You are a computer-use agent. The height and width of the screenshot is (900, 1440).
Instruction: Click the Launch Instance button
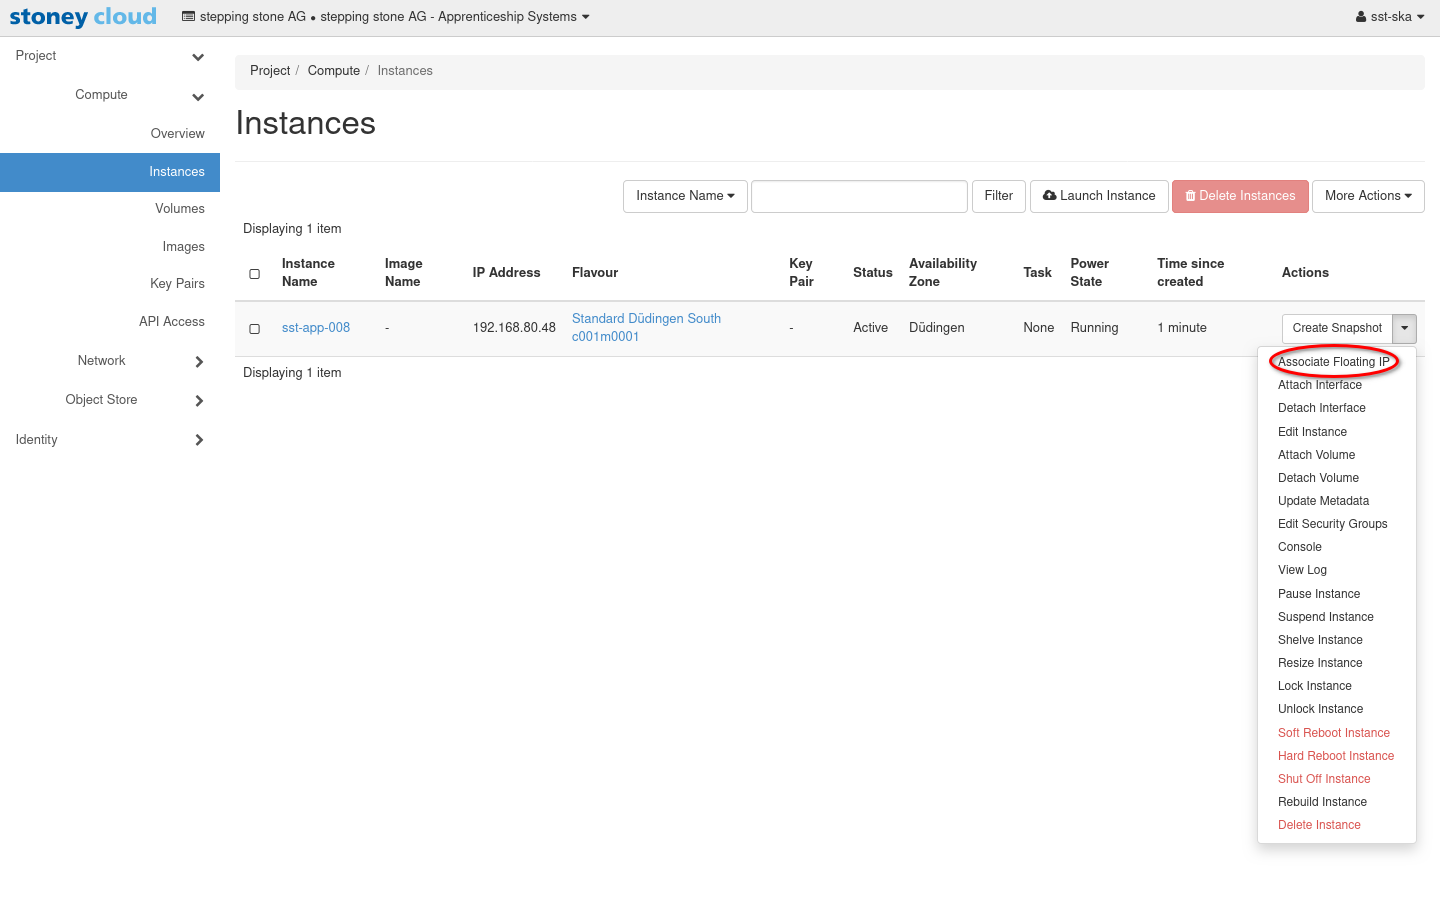[1098, 196]
